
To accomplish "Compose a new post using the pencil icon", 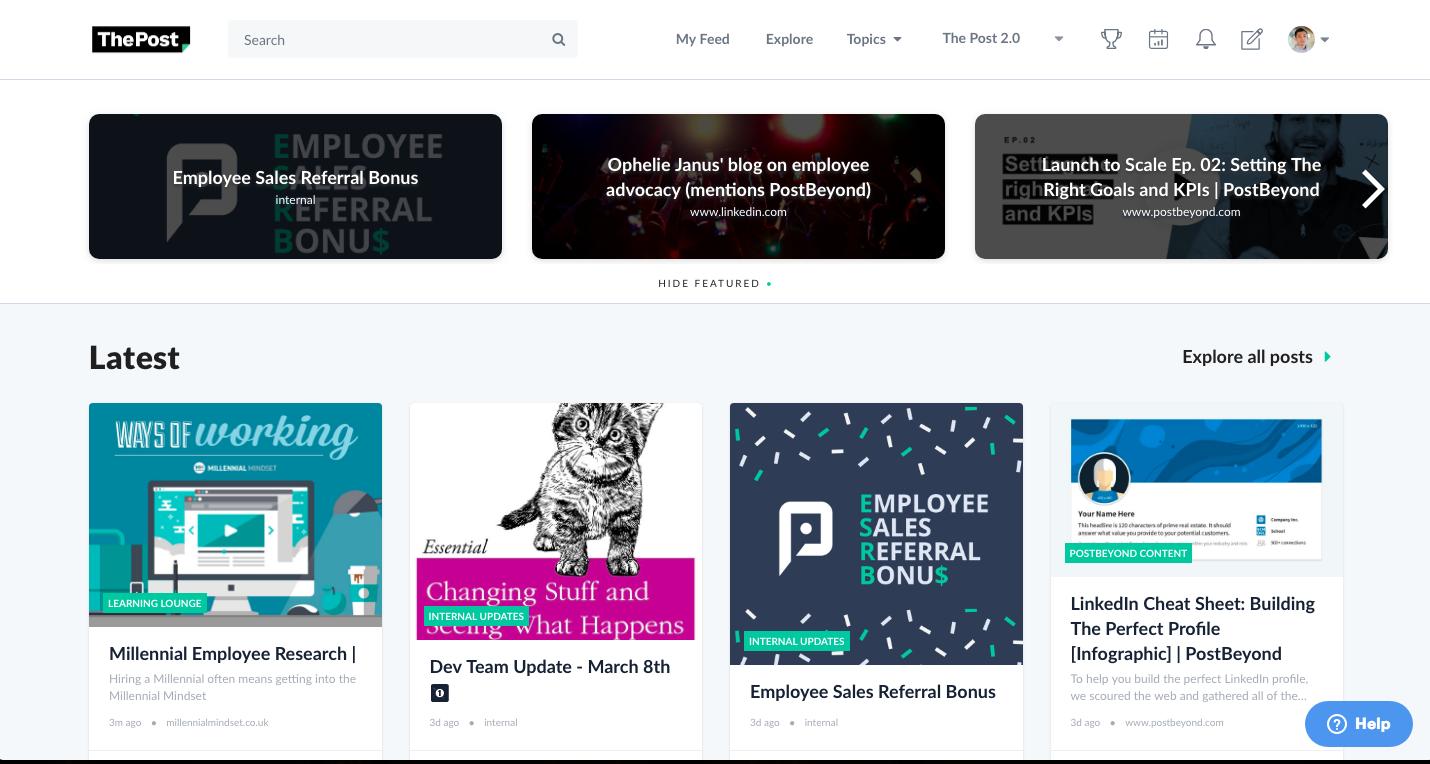I will 1251,39.
